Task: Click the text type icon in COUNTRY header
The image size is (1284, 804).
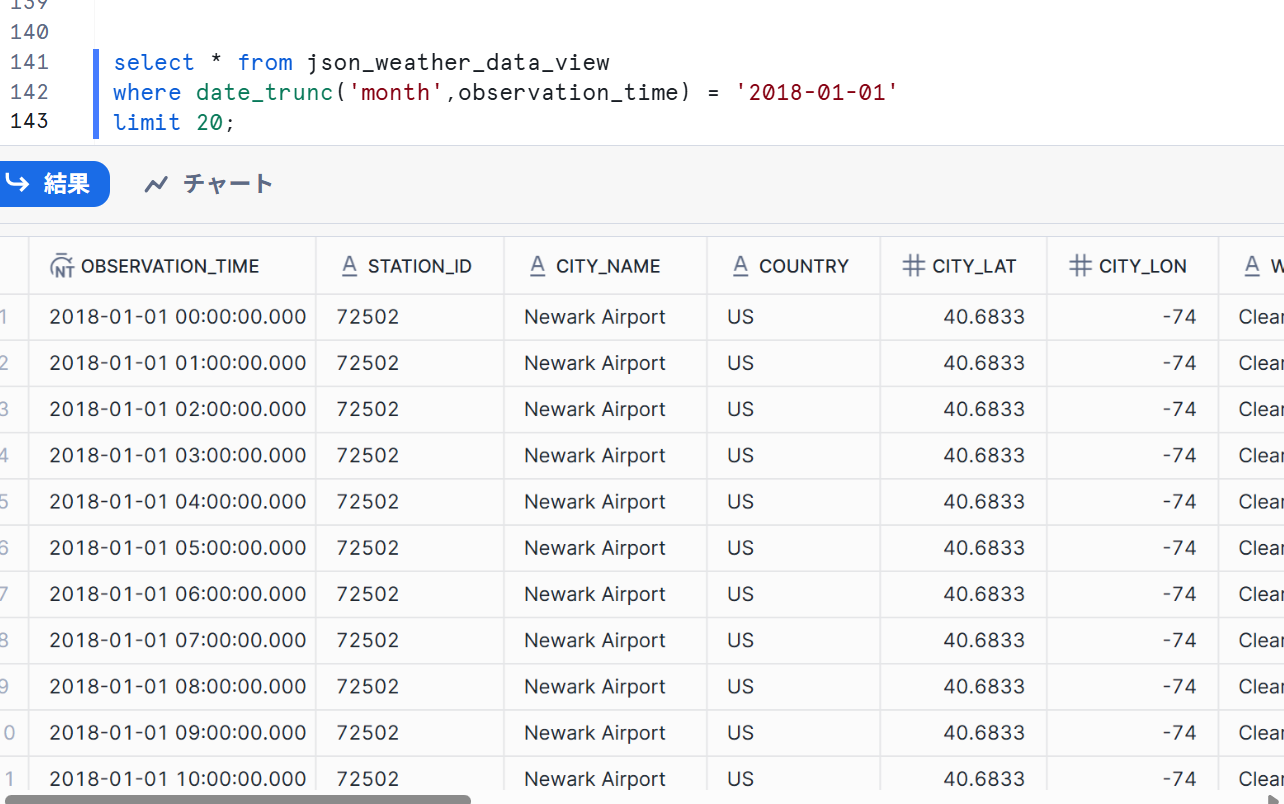Action: click(740, 266)
